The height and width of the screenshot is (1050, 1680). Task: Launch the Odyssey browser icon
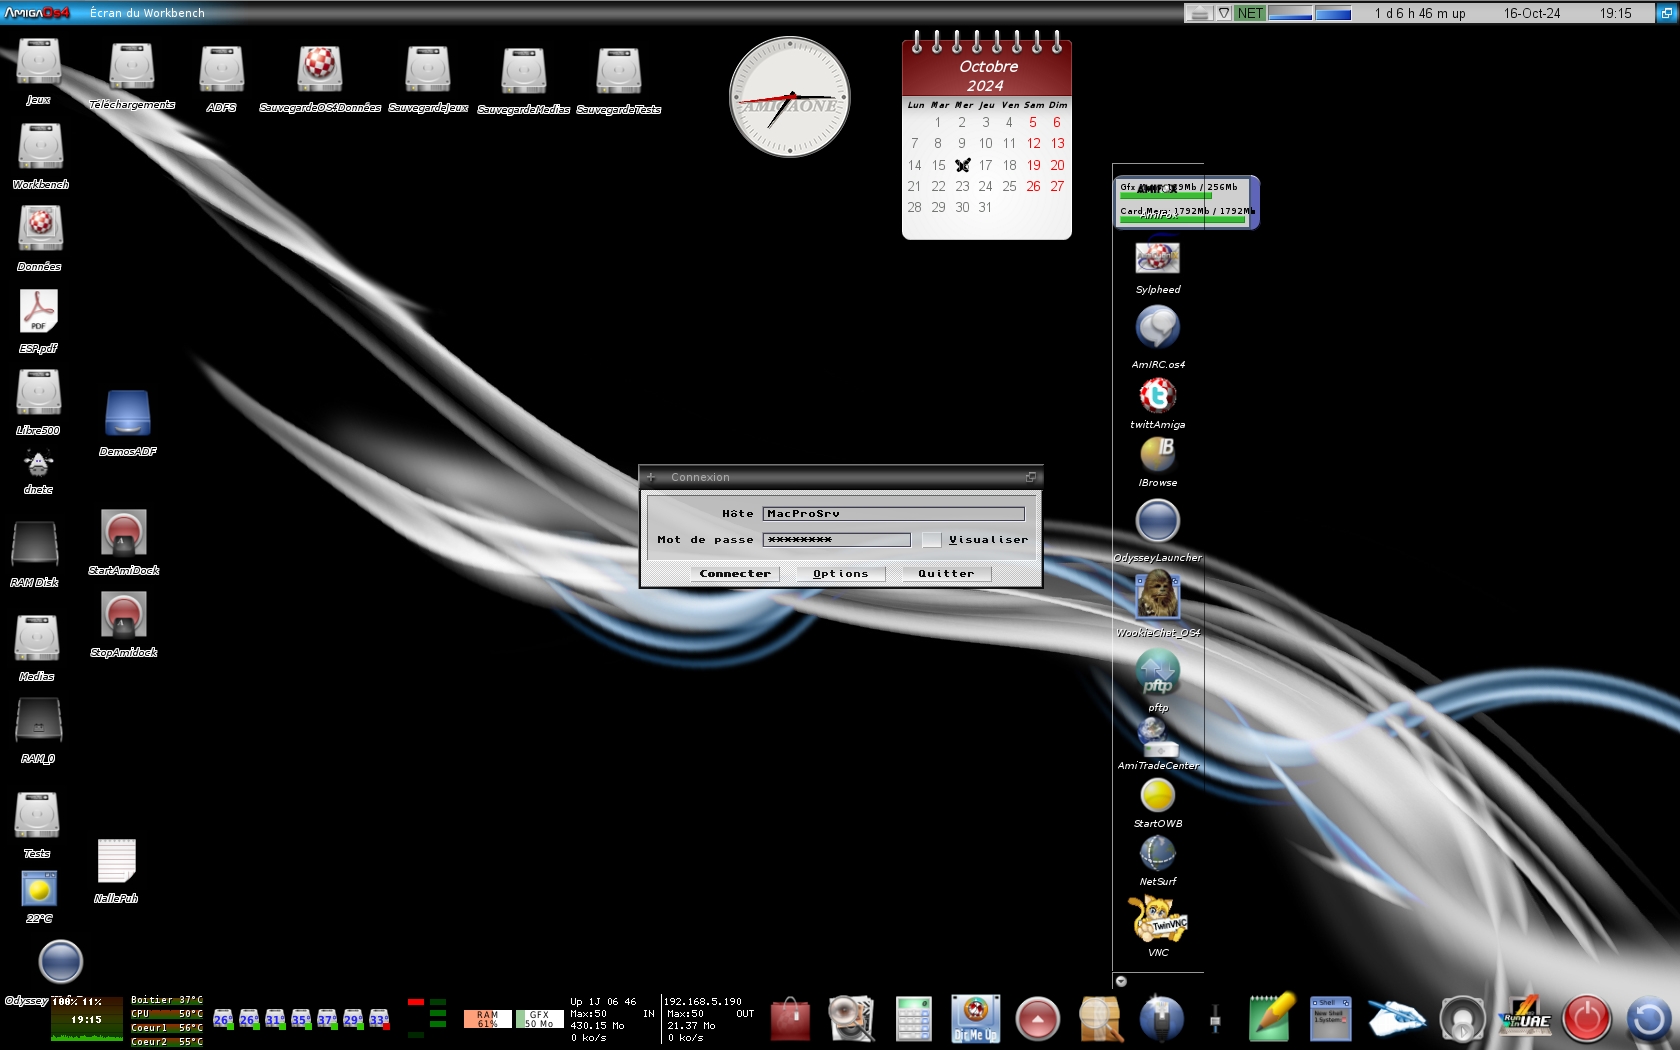point(60,962)
